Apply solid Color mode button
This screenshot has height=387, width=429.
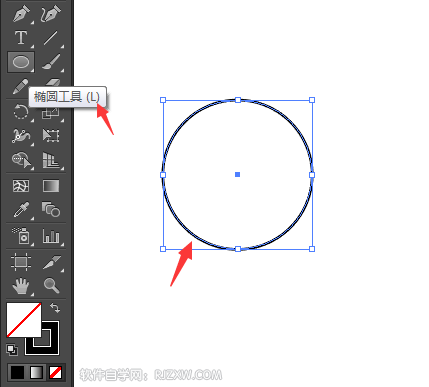(17, 372)
